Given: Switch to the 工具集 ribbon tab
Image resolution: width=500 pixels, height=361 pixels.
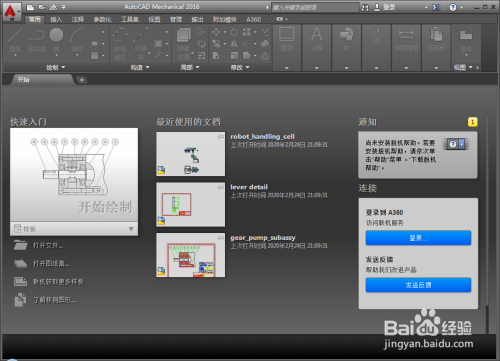Looking at the screenshot, I should pos(130,19).
